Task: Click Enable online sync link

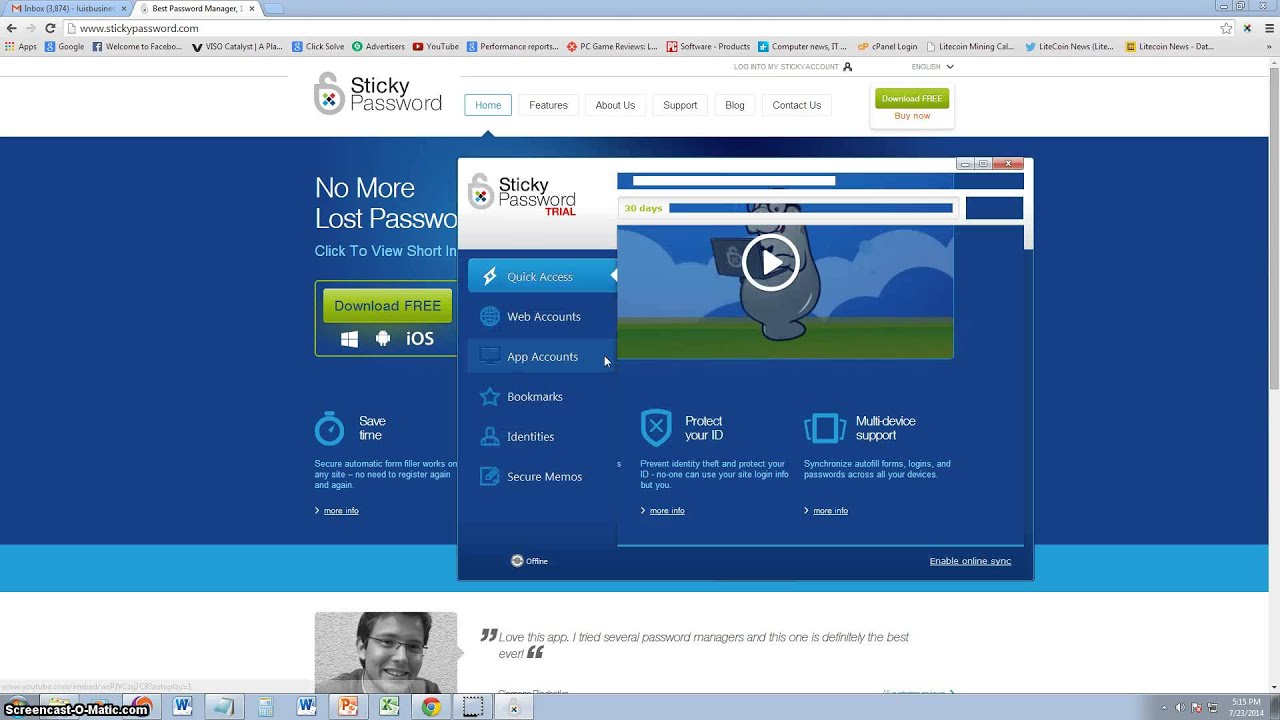Action: tap(970, 561)
